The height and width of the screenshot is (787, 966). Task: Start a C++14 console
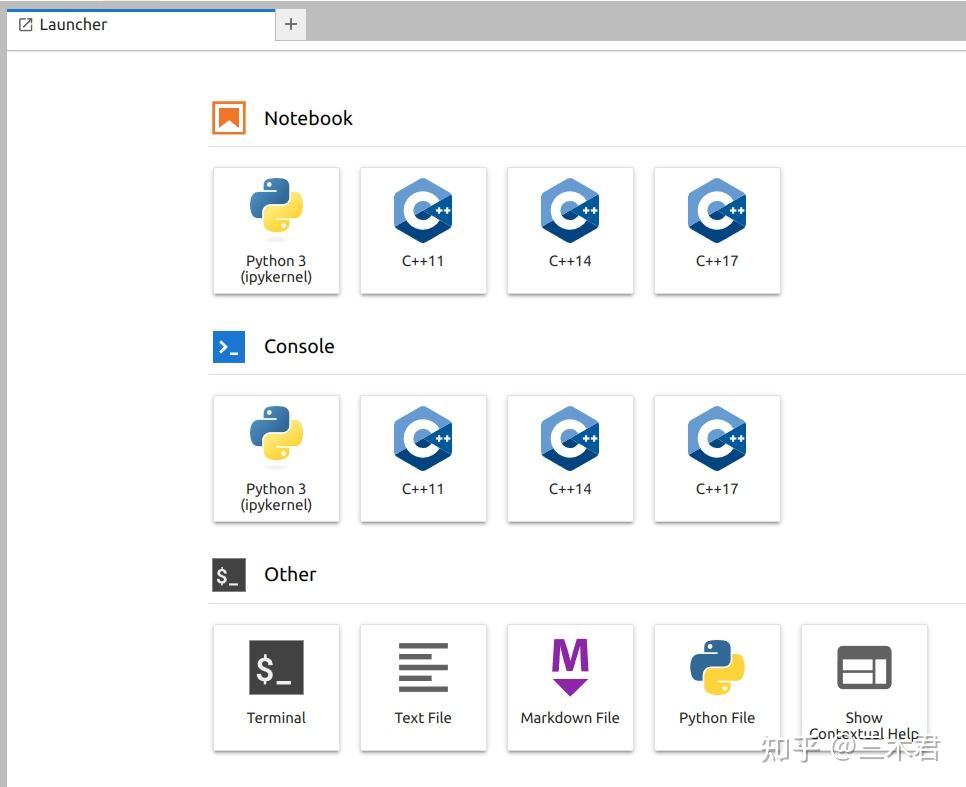[570, 459]
